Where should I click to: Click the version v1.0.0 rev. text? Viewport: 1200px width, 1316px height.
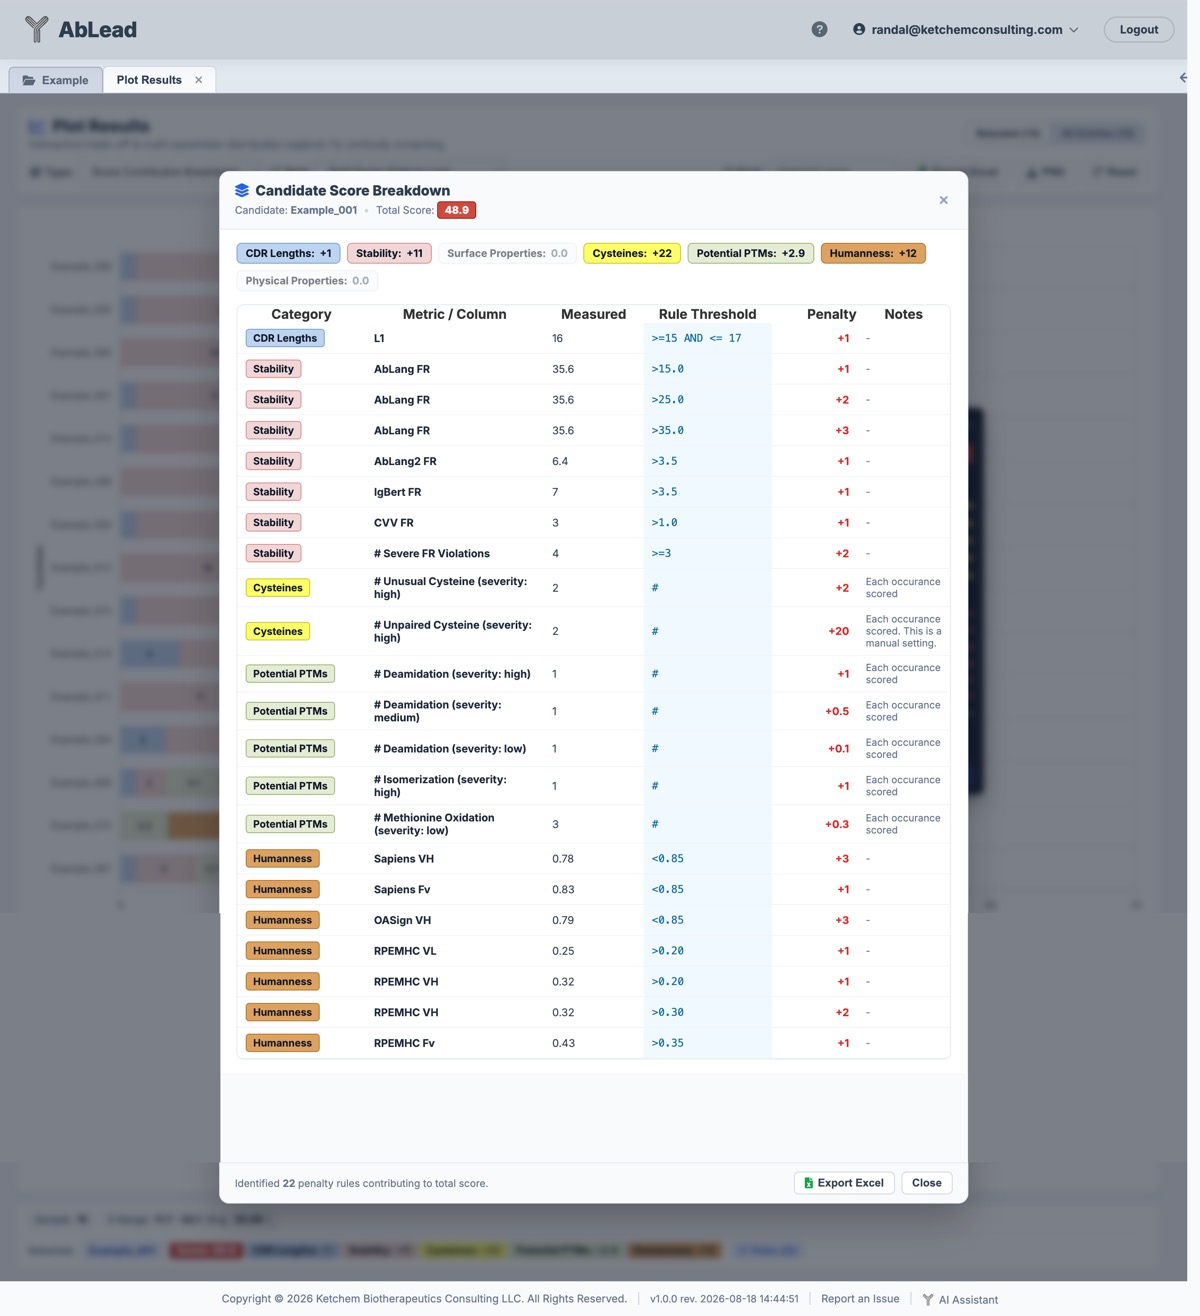(x=724, y=1299)
